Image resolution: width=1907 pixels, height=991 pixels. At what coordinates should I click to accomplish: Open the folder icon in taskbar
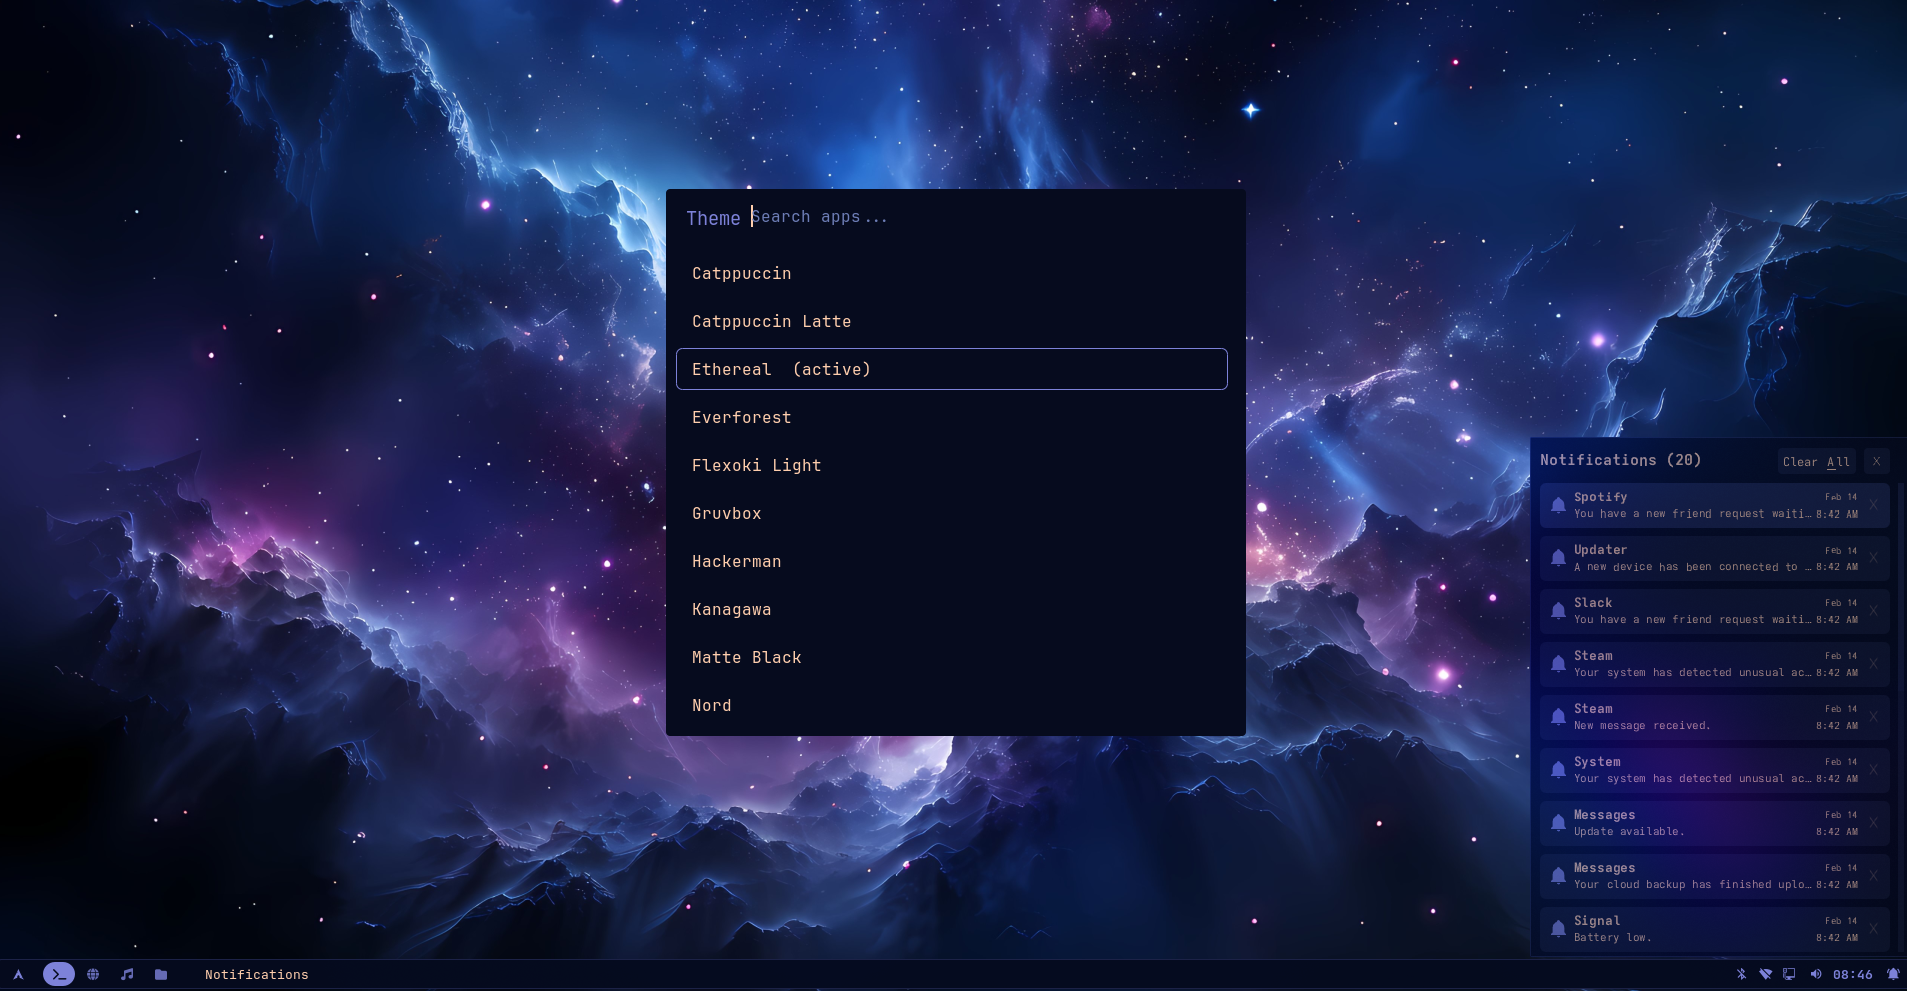pyautogui.click(x=161, y=974)
